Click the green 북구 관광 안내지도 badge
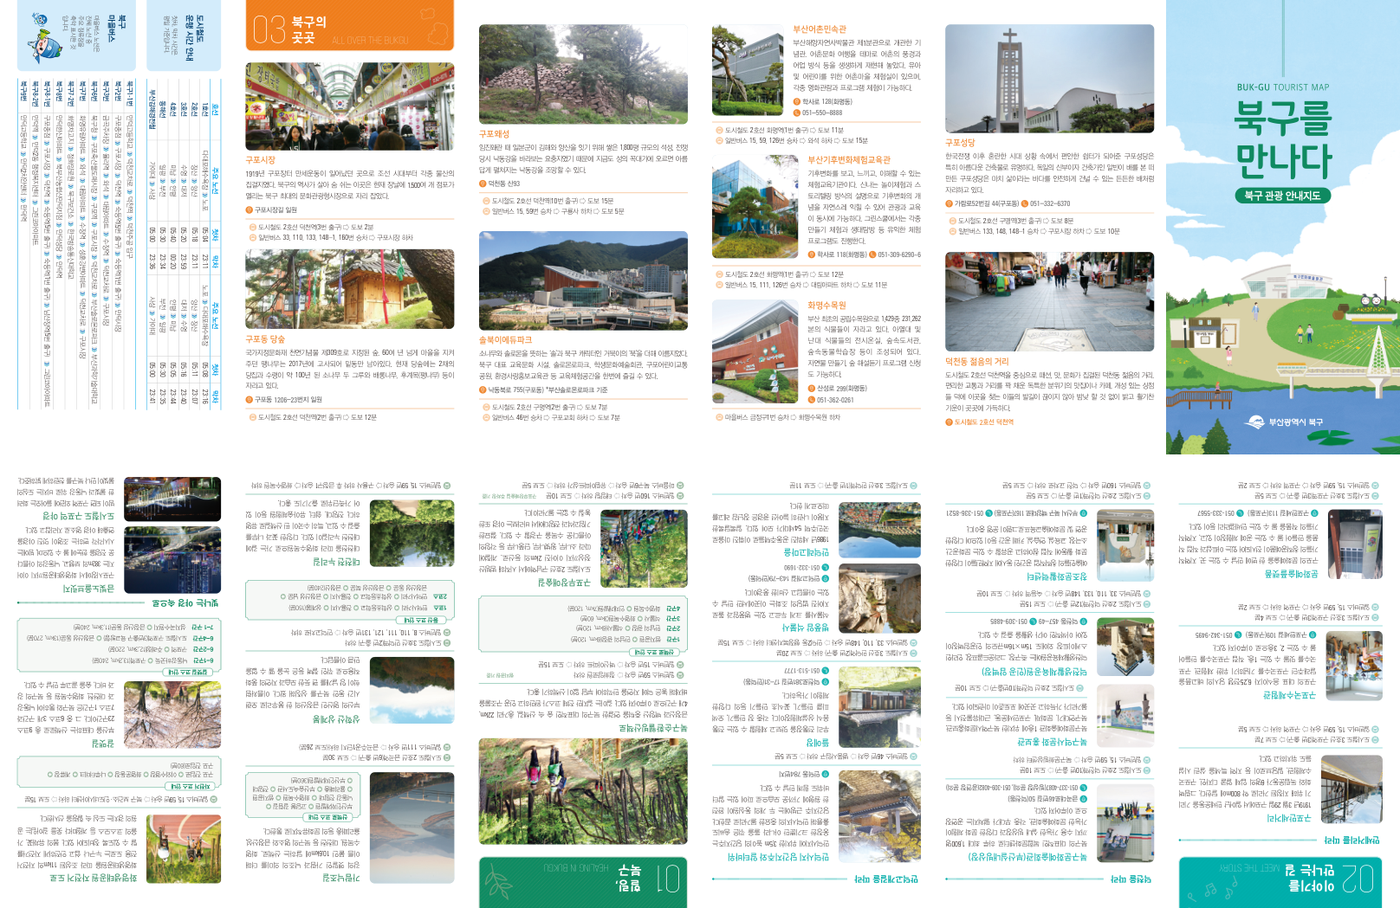The image size is (1400, 908). 1282,196
